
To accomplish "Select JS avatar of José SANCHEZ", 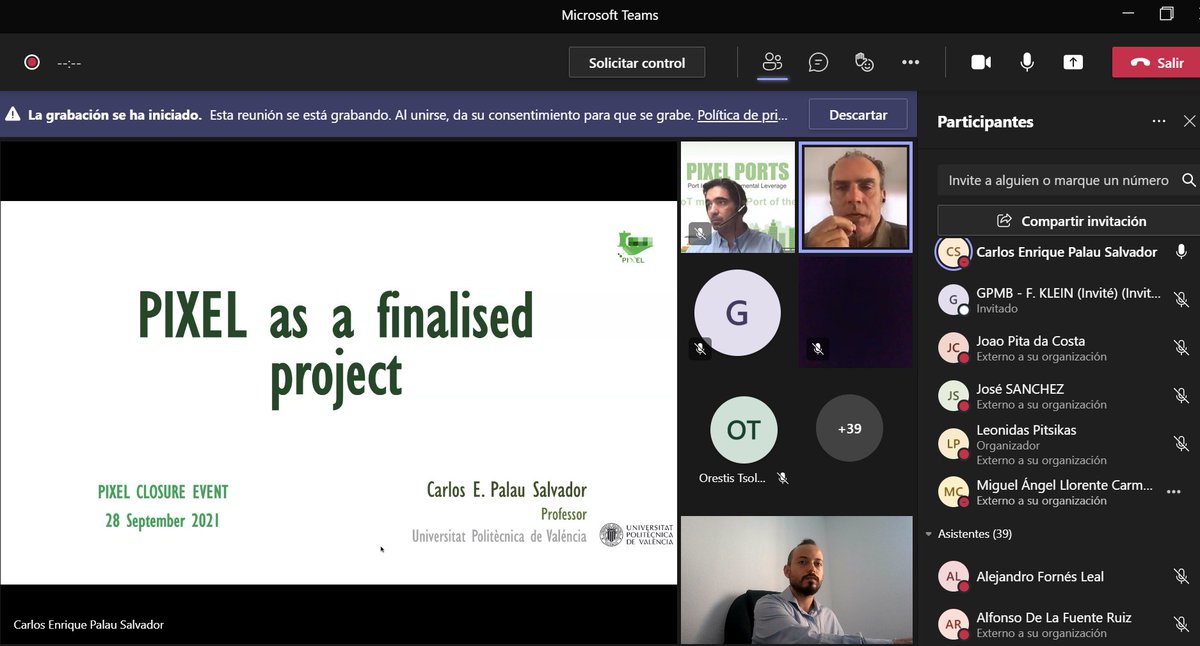I will [x=954, y=396].
